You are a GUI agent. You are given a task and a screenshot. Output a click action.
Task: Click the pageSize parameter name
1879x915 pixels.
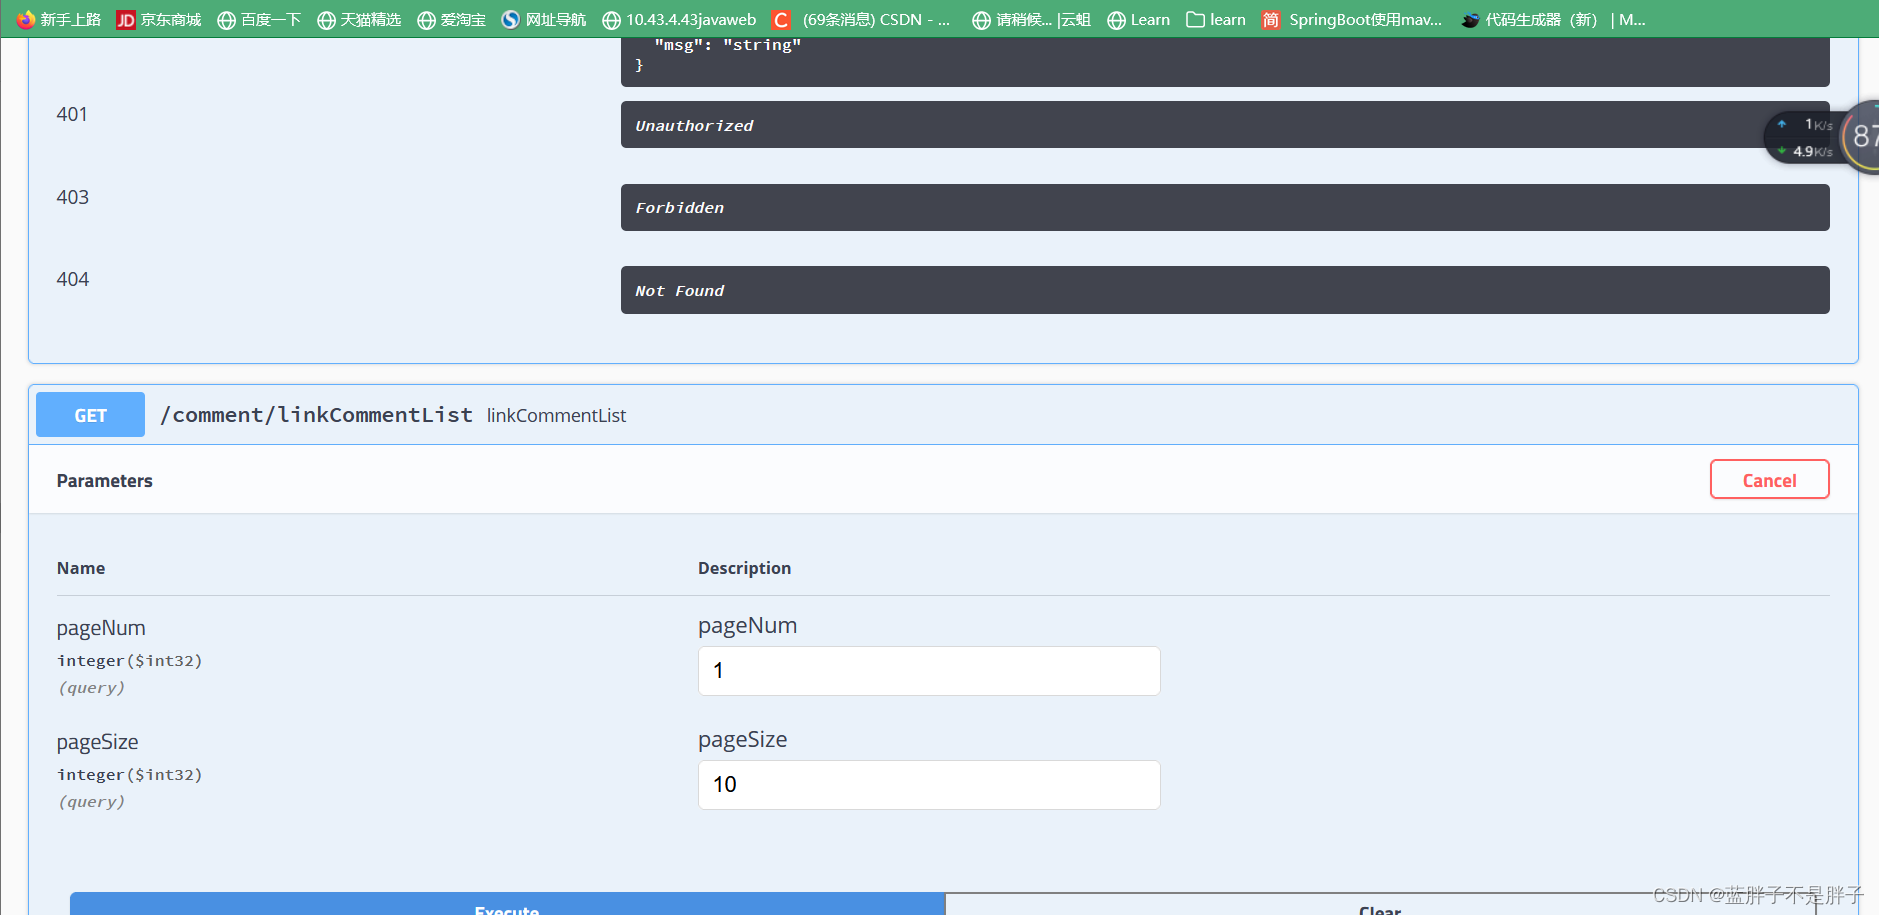click(x=97, y=742)
